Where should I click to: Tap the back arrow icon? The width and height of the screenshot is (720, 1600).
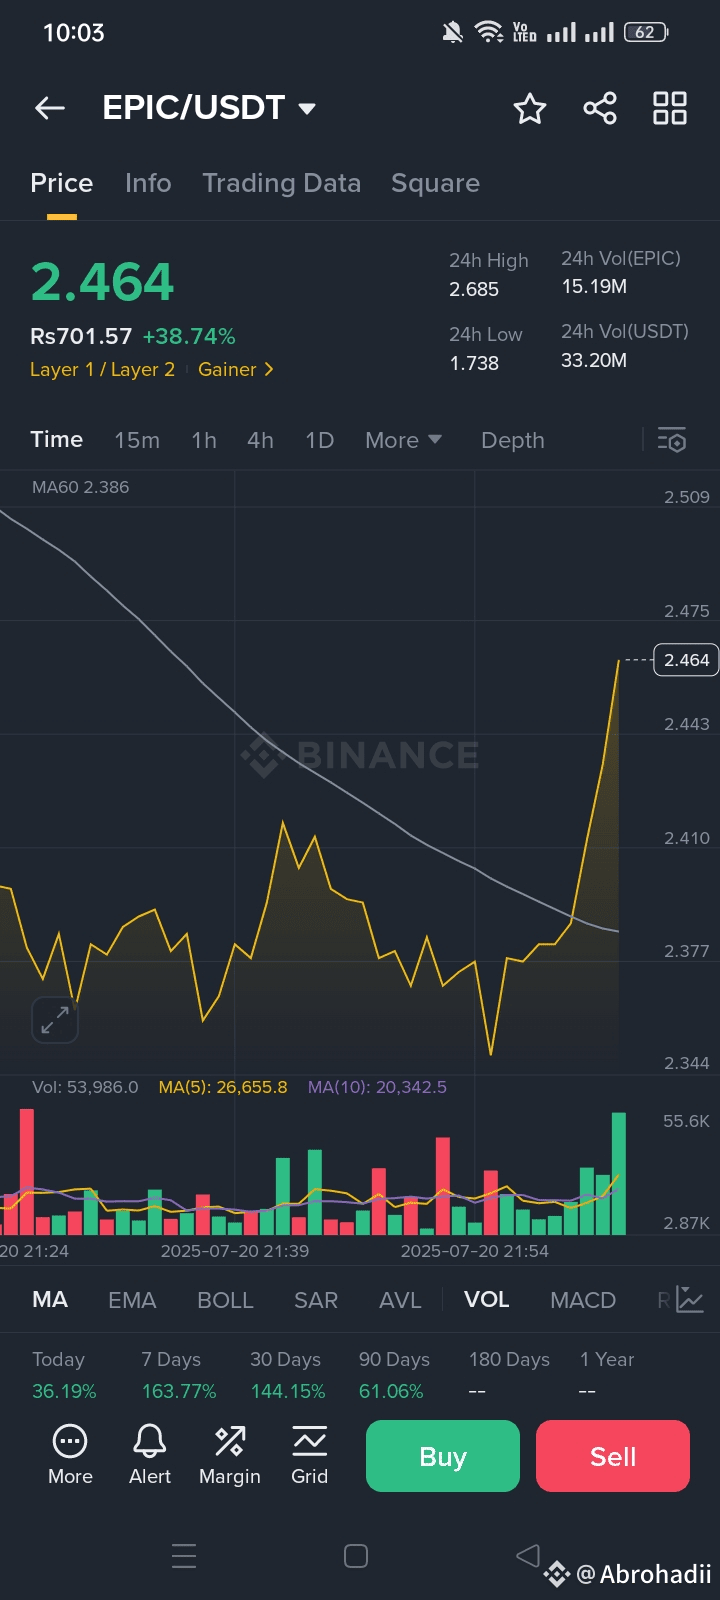pyautogui.click(x=50, y=108)
